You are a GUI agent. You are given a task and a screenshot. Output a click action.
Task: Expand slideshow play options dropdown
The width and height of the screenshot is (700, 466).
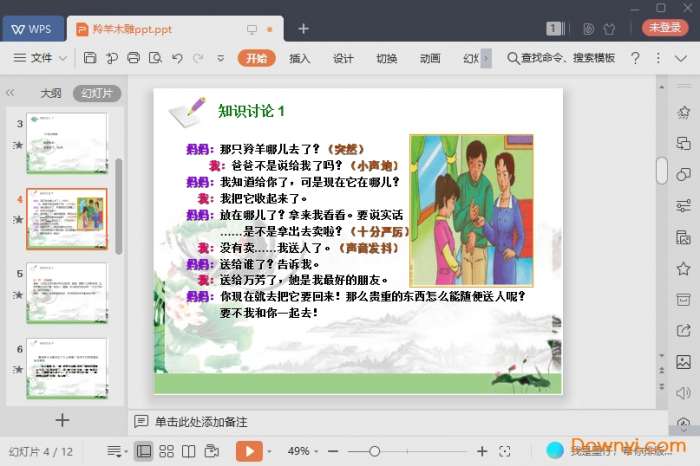[x=269, y=452]
